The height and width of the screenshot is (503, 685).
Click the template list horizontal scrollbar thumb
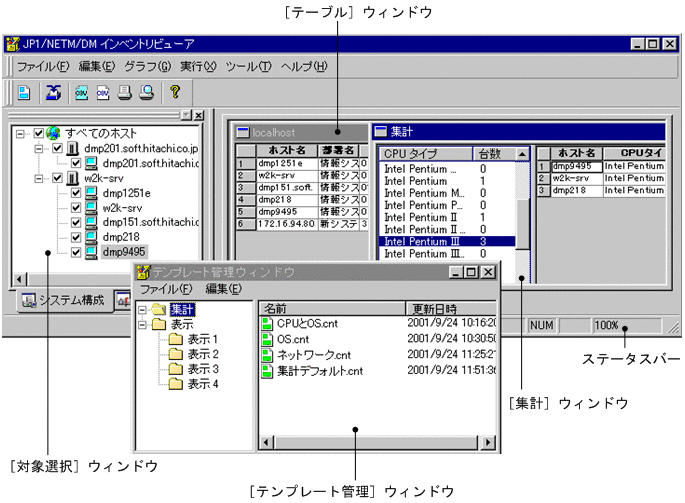click(x=376, y=443)
